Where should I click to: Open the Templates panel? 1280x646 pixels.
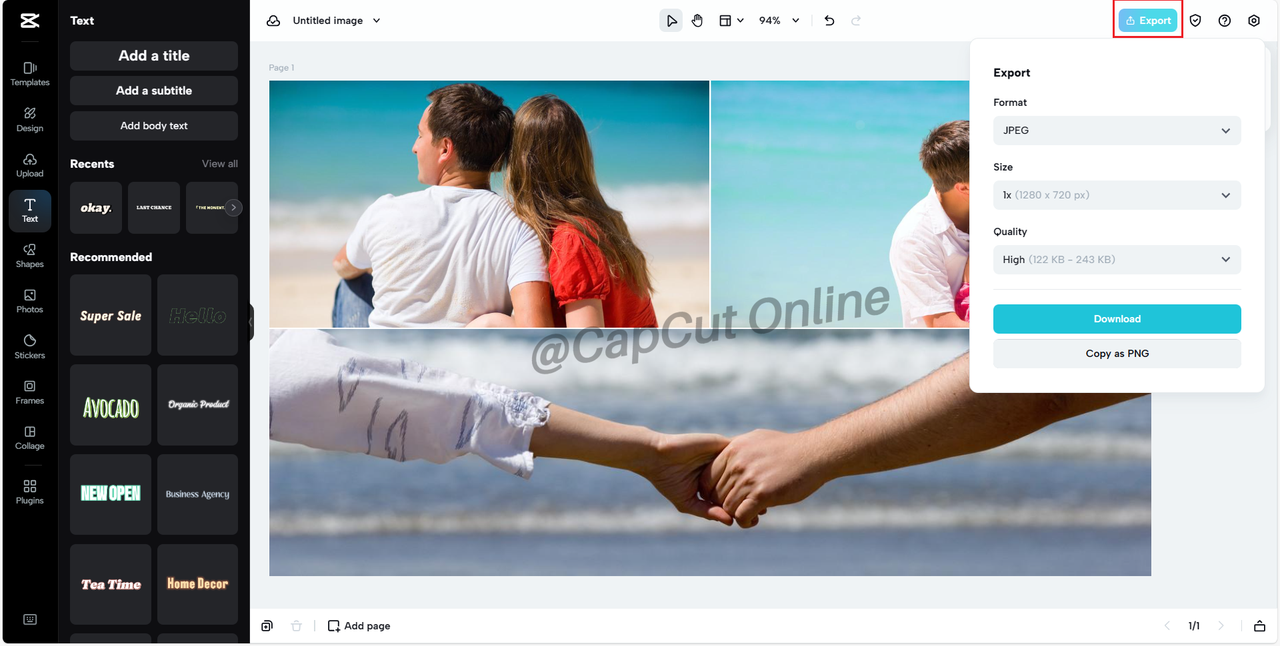click(x=30, y=74)
